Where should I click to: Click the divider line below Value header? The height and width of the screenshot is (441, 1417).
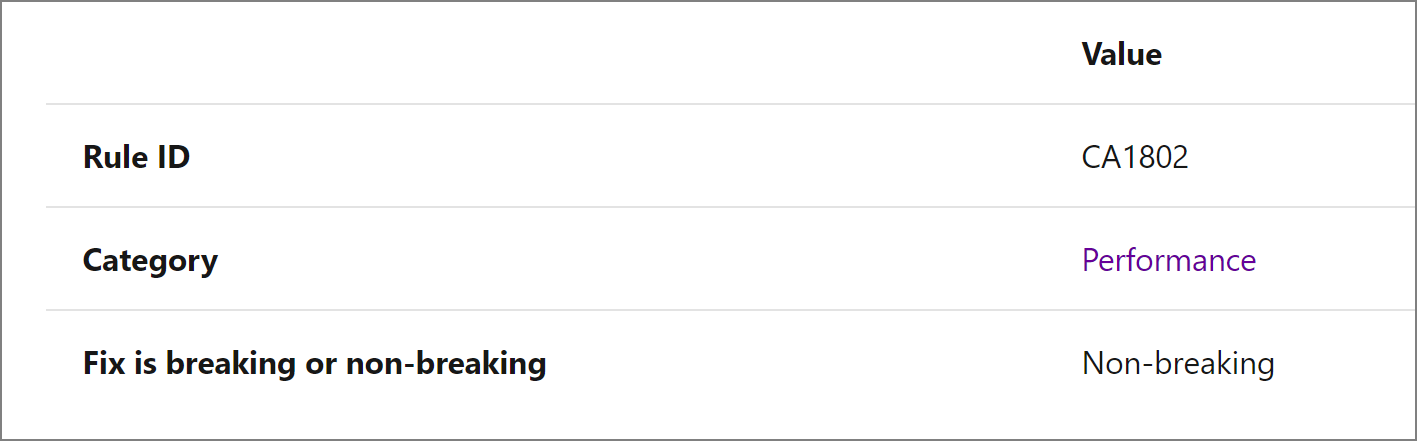point(730,104)
